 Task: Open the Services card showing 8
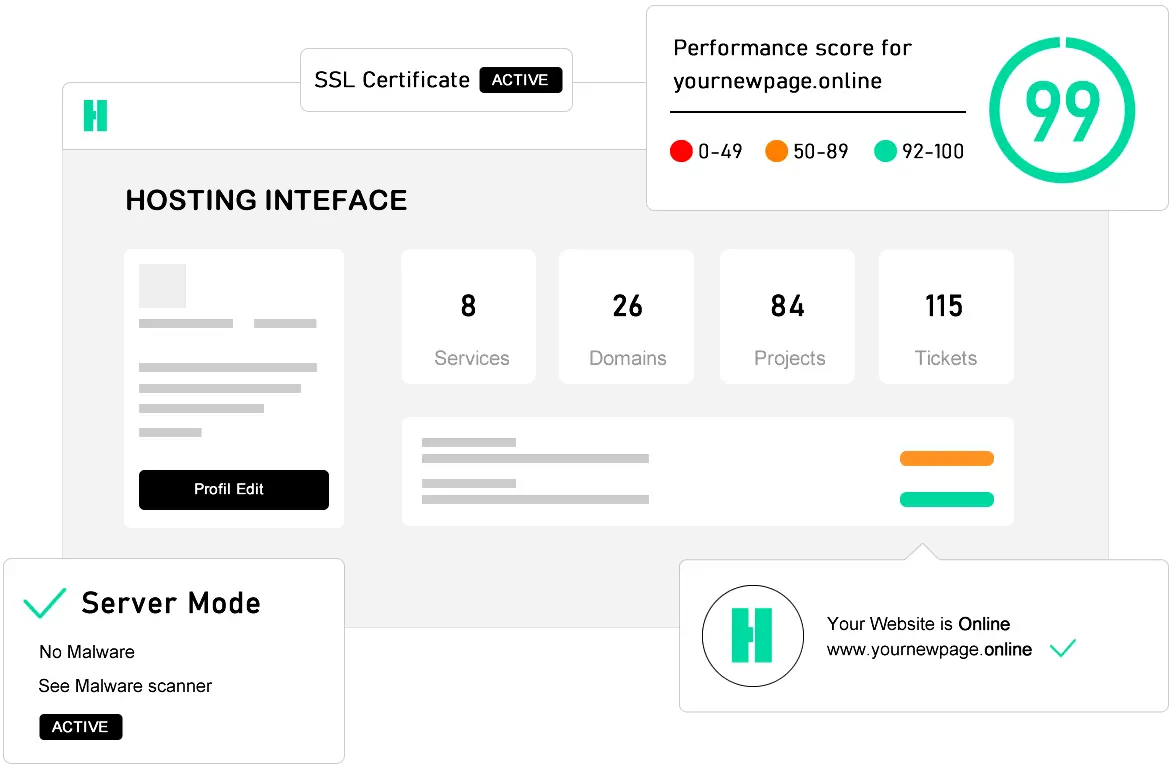pyautogui.click(x=468, y=316)
